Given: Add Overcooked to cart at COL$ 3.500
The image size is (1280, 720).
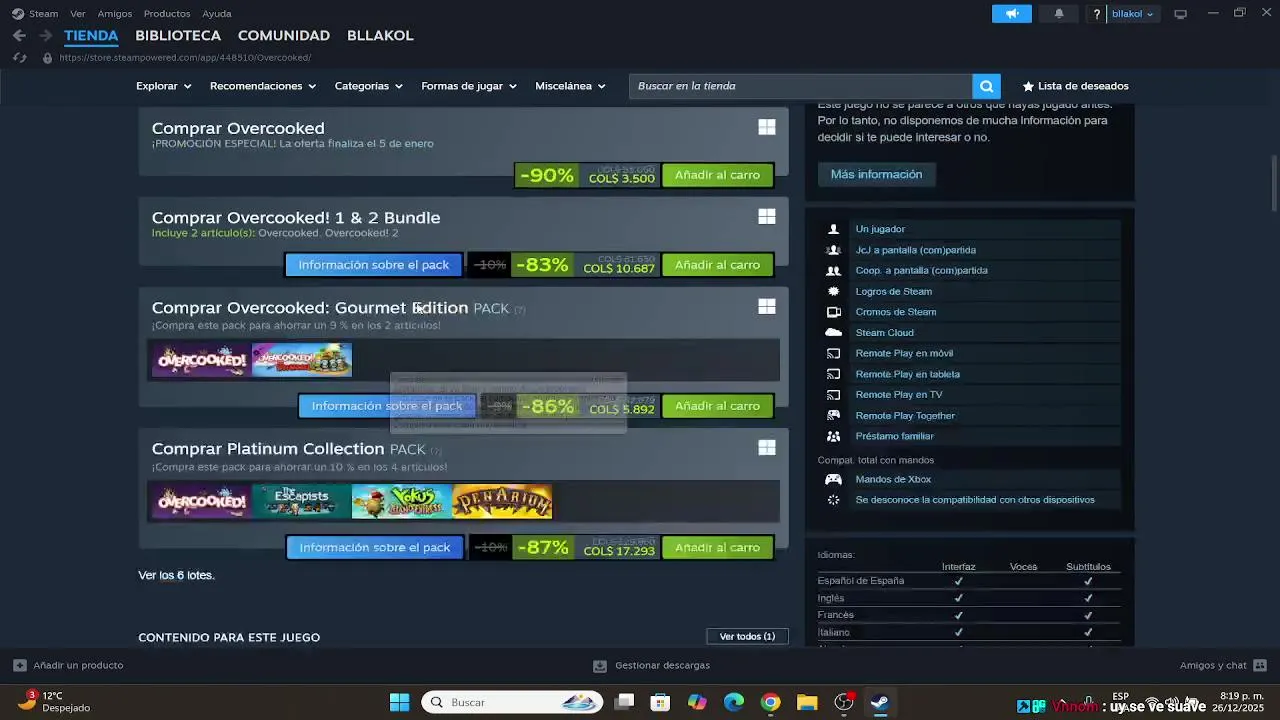Looking at the screenshot, I should click(717, 175).
